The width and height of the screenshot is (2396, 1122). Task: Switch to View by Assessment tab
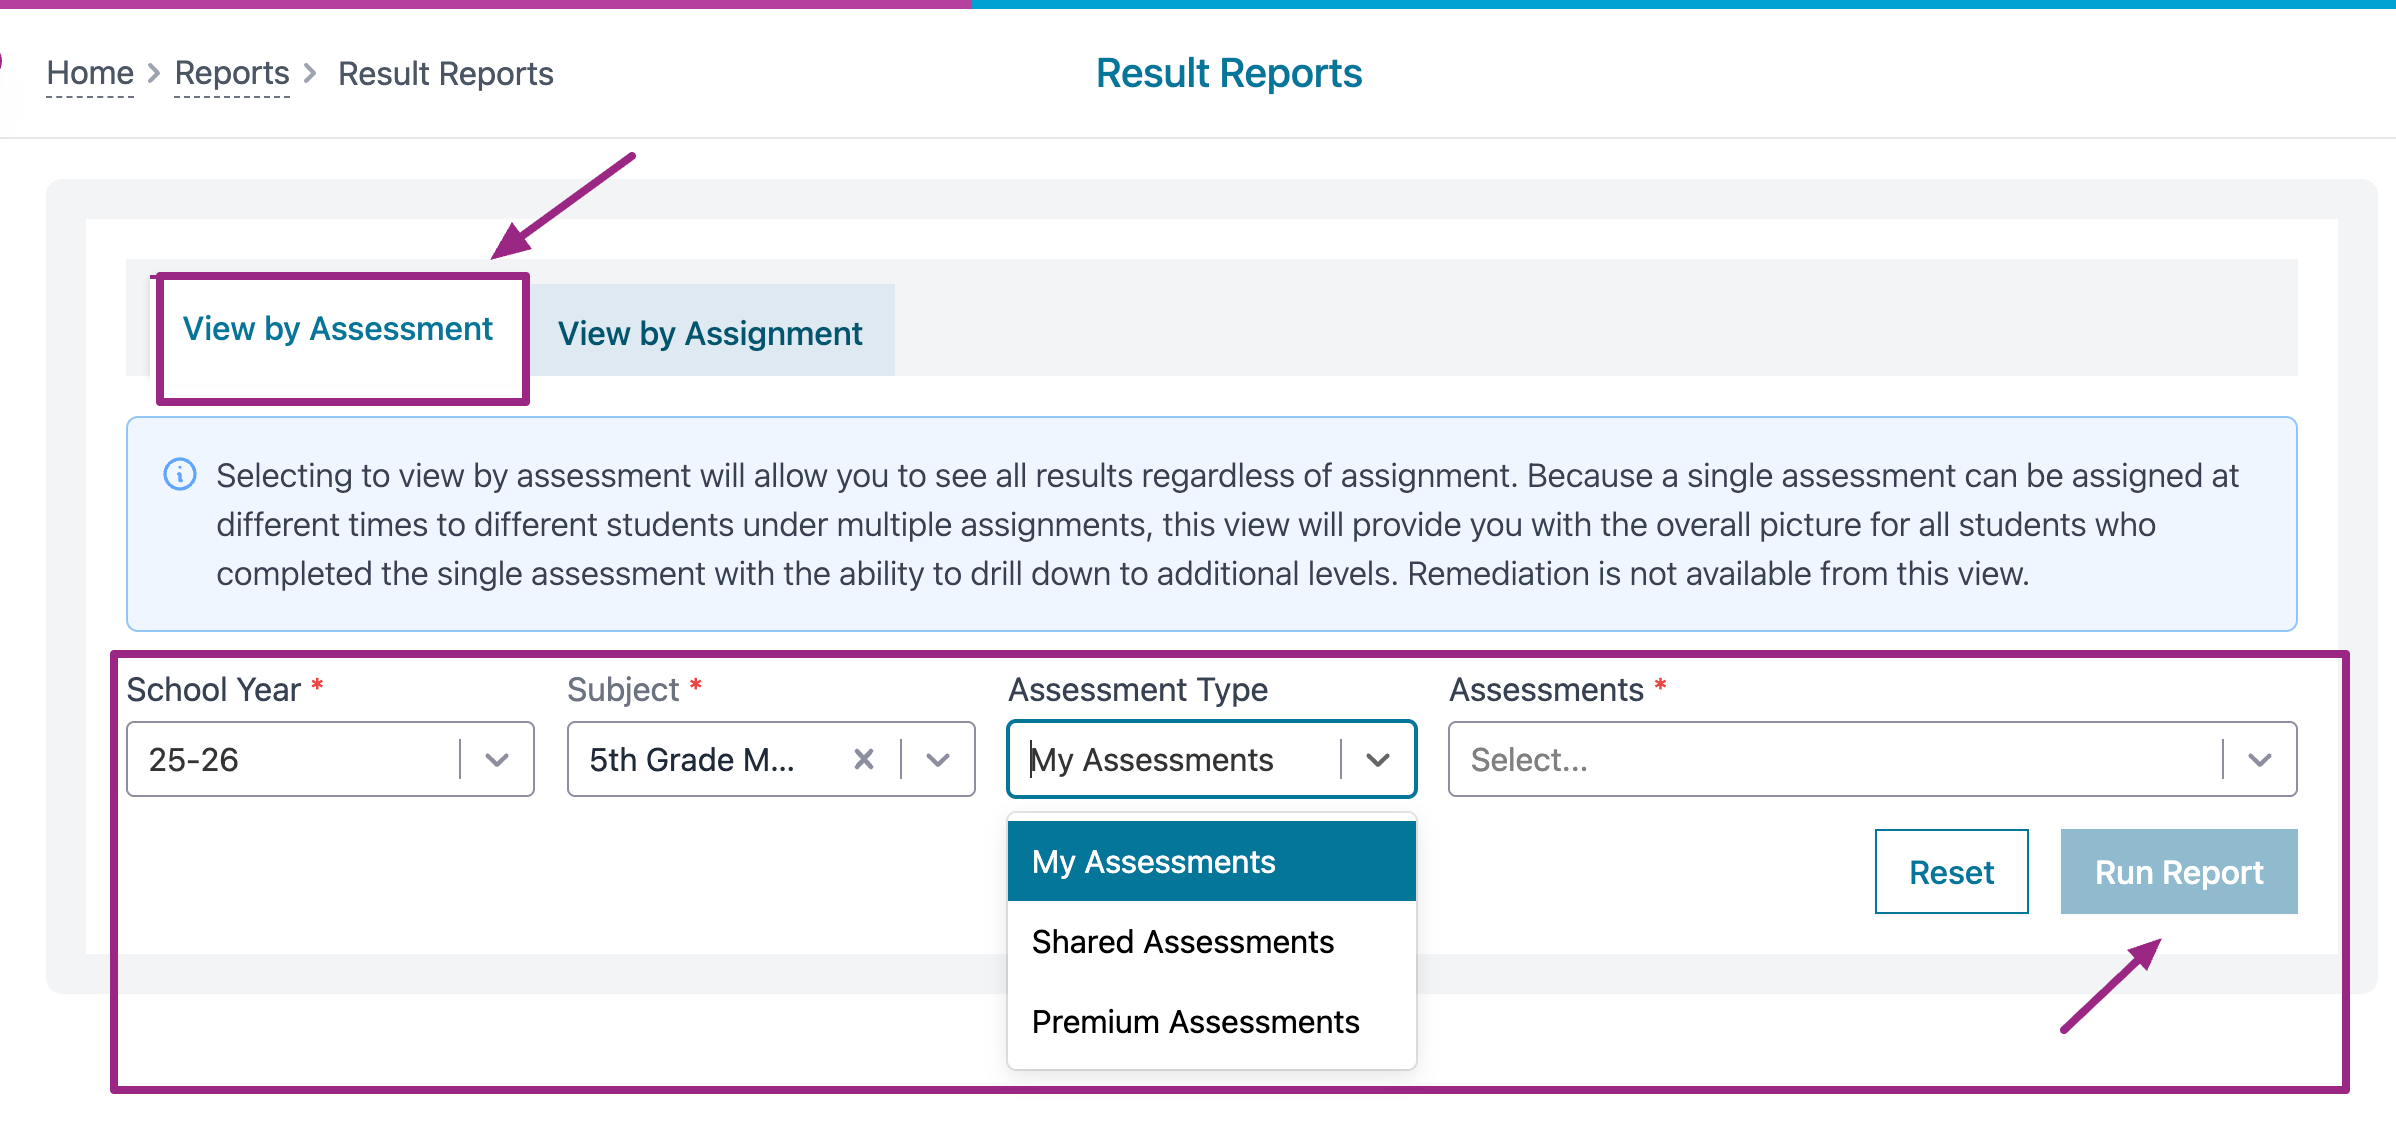(338, 330)
